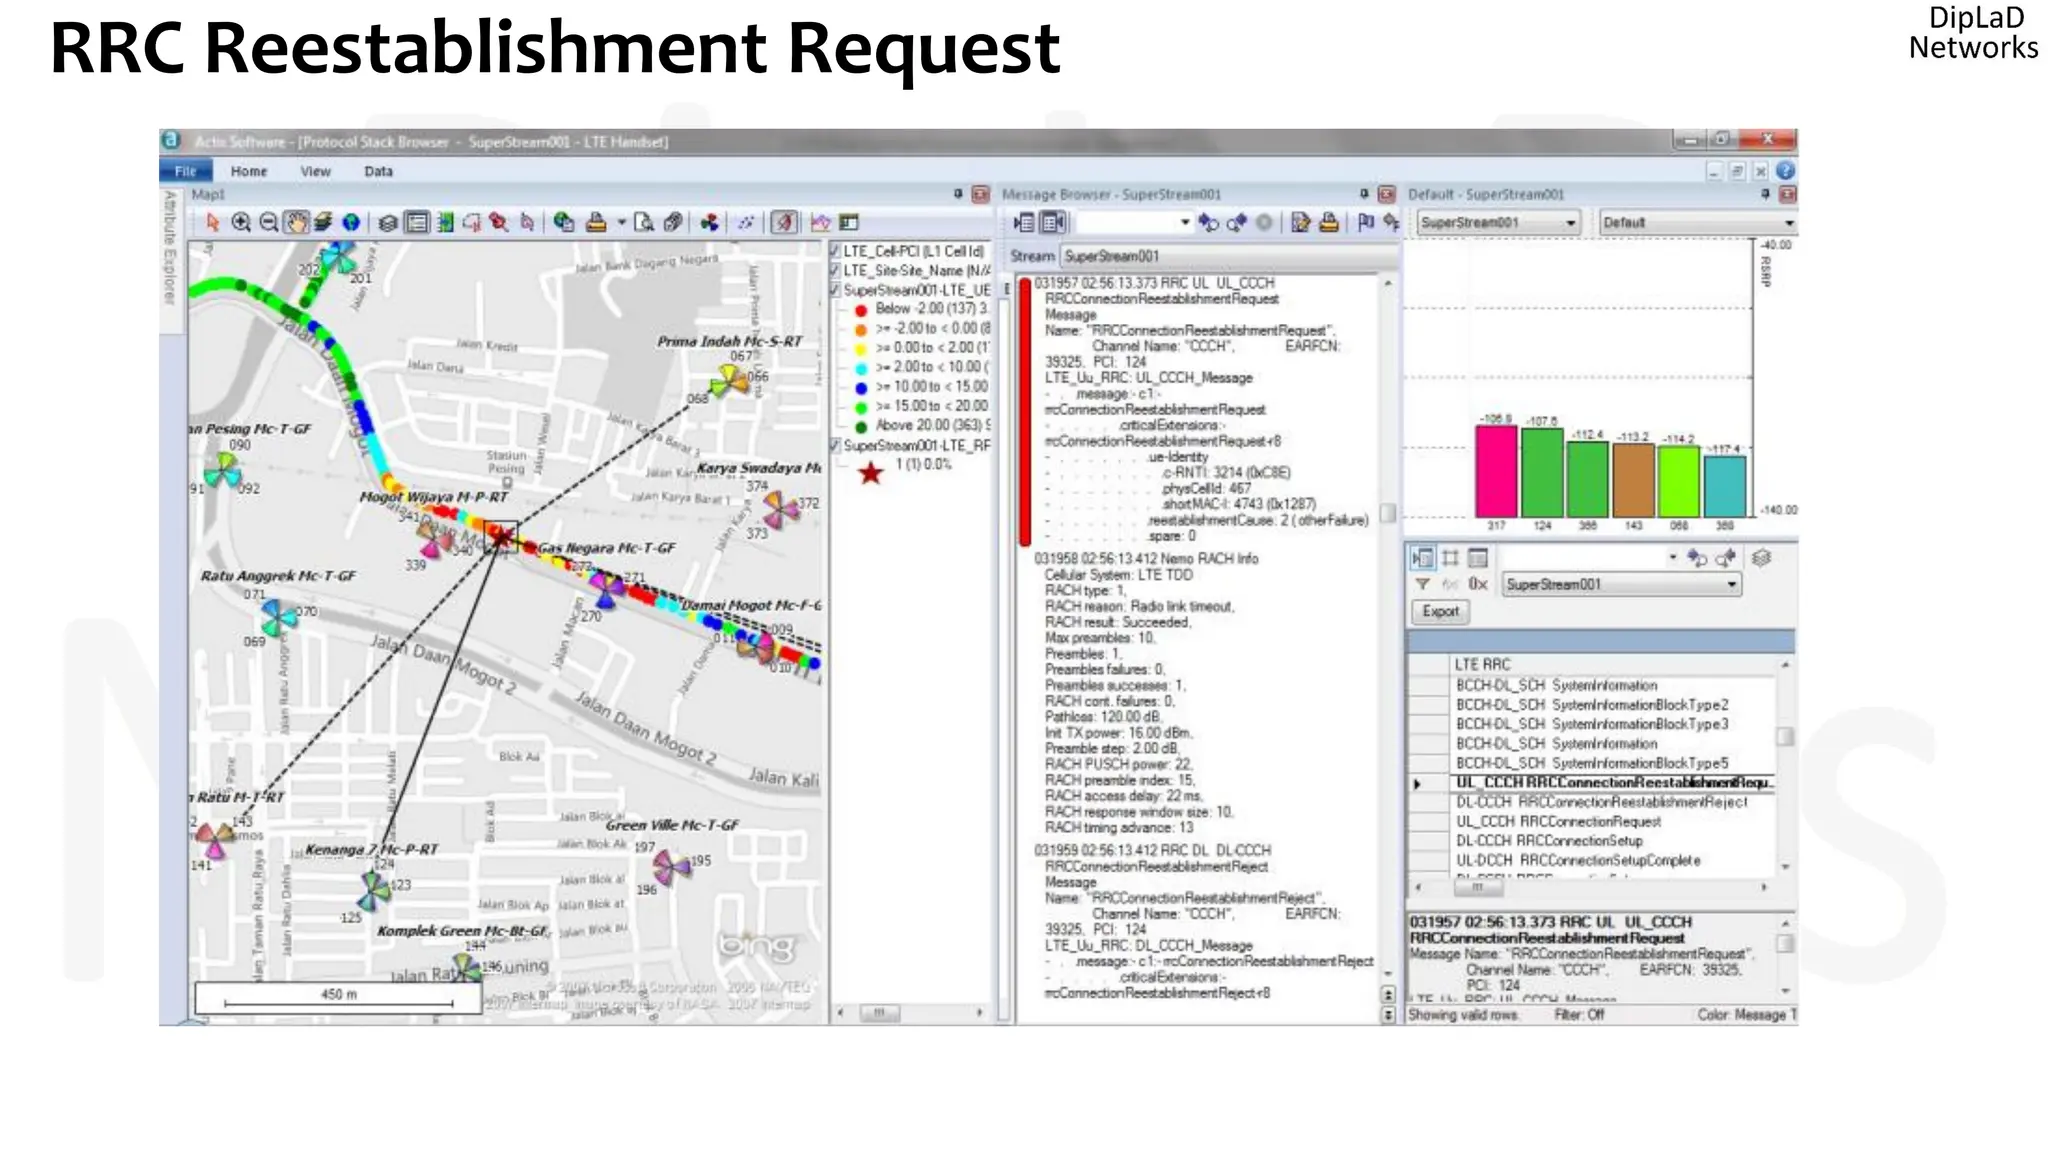The image size is (2048, 1152).
Task: Click the filter funnel icon in protocol panel
Action: (x=1423, y=584)
